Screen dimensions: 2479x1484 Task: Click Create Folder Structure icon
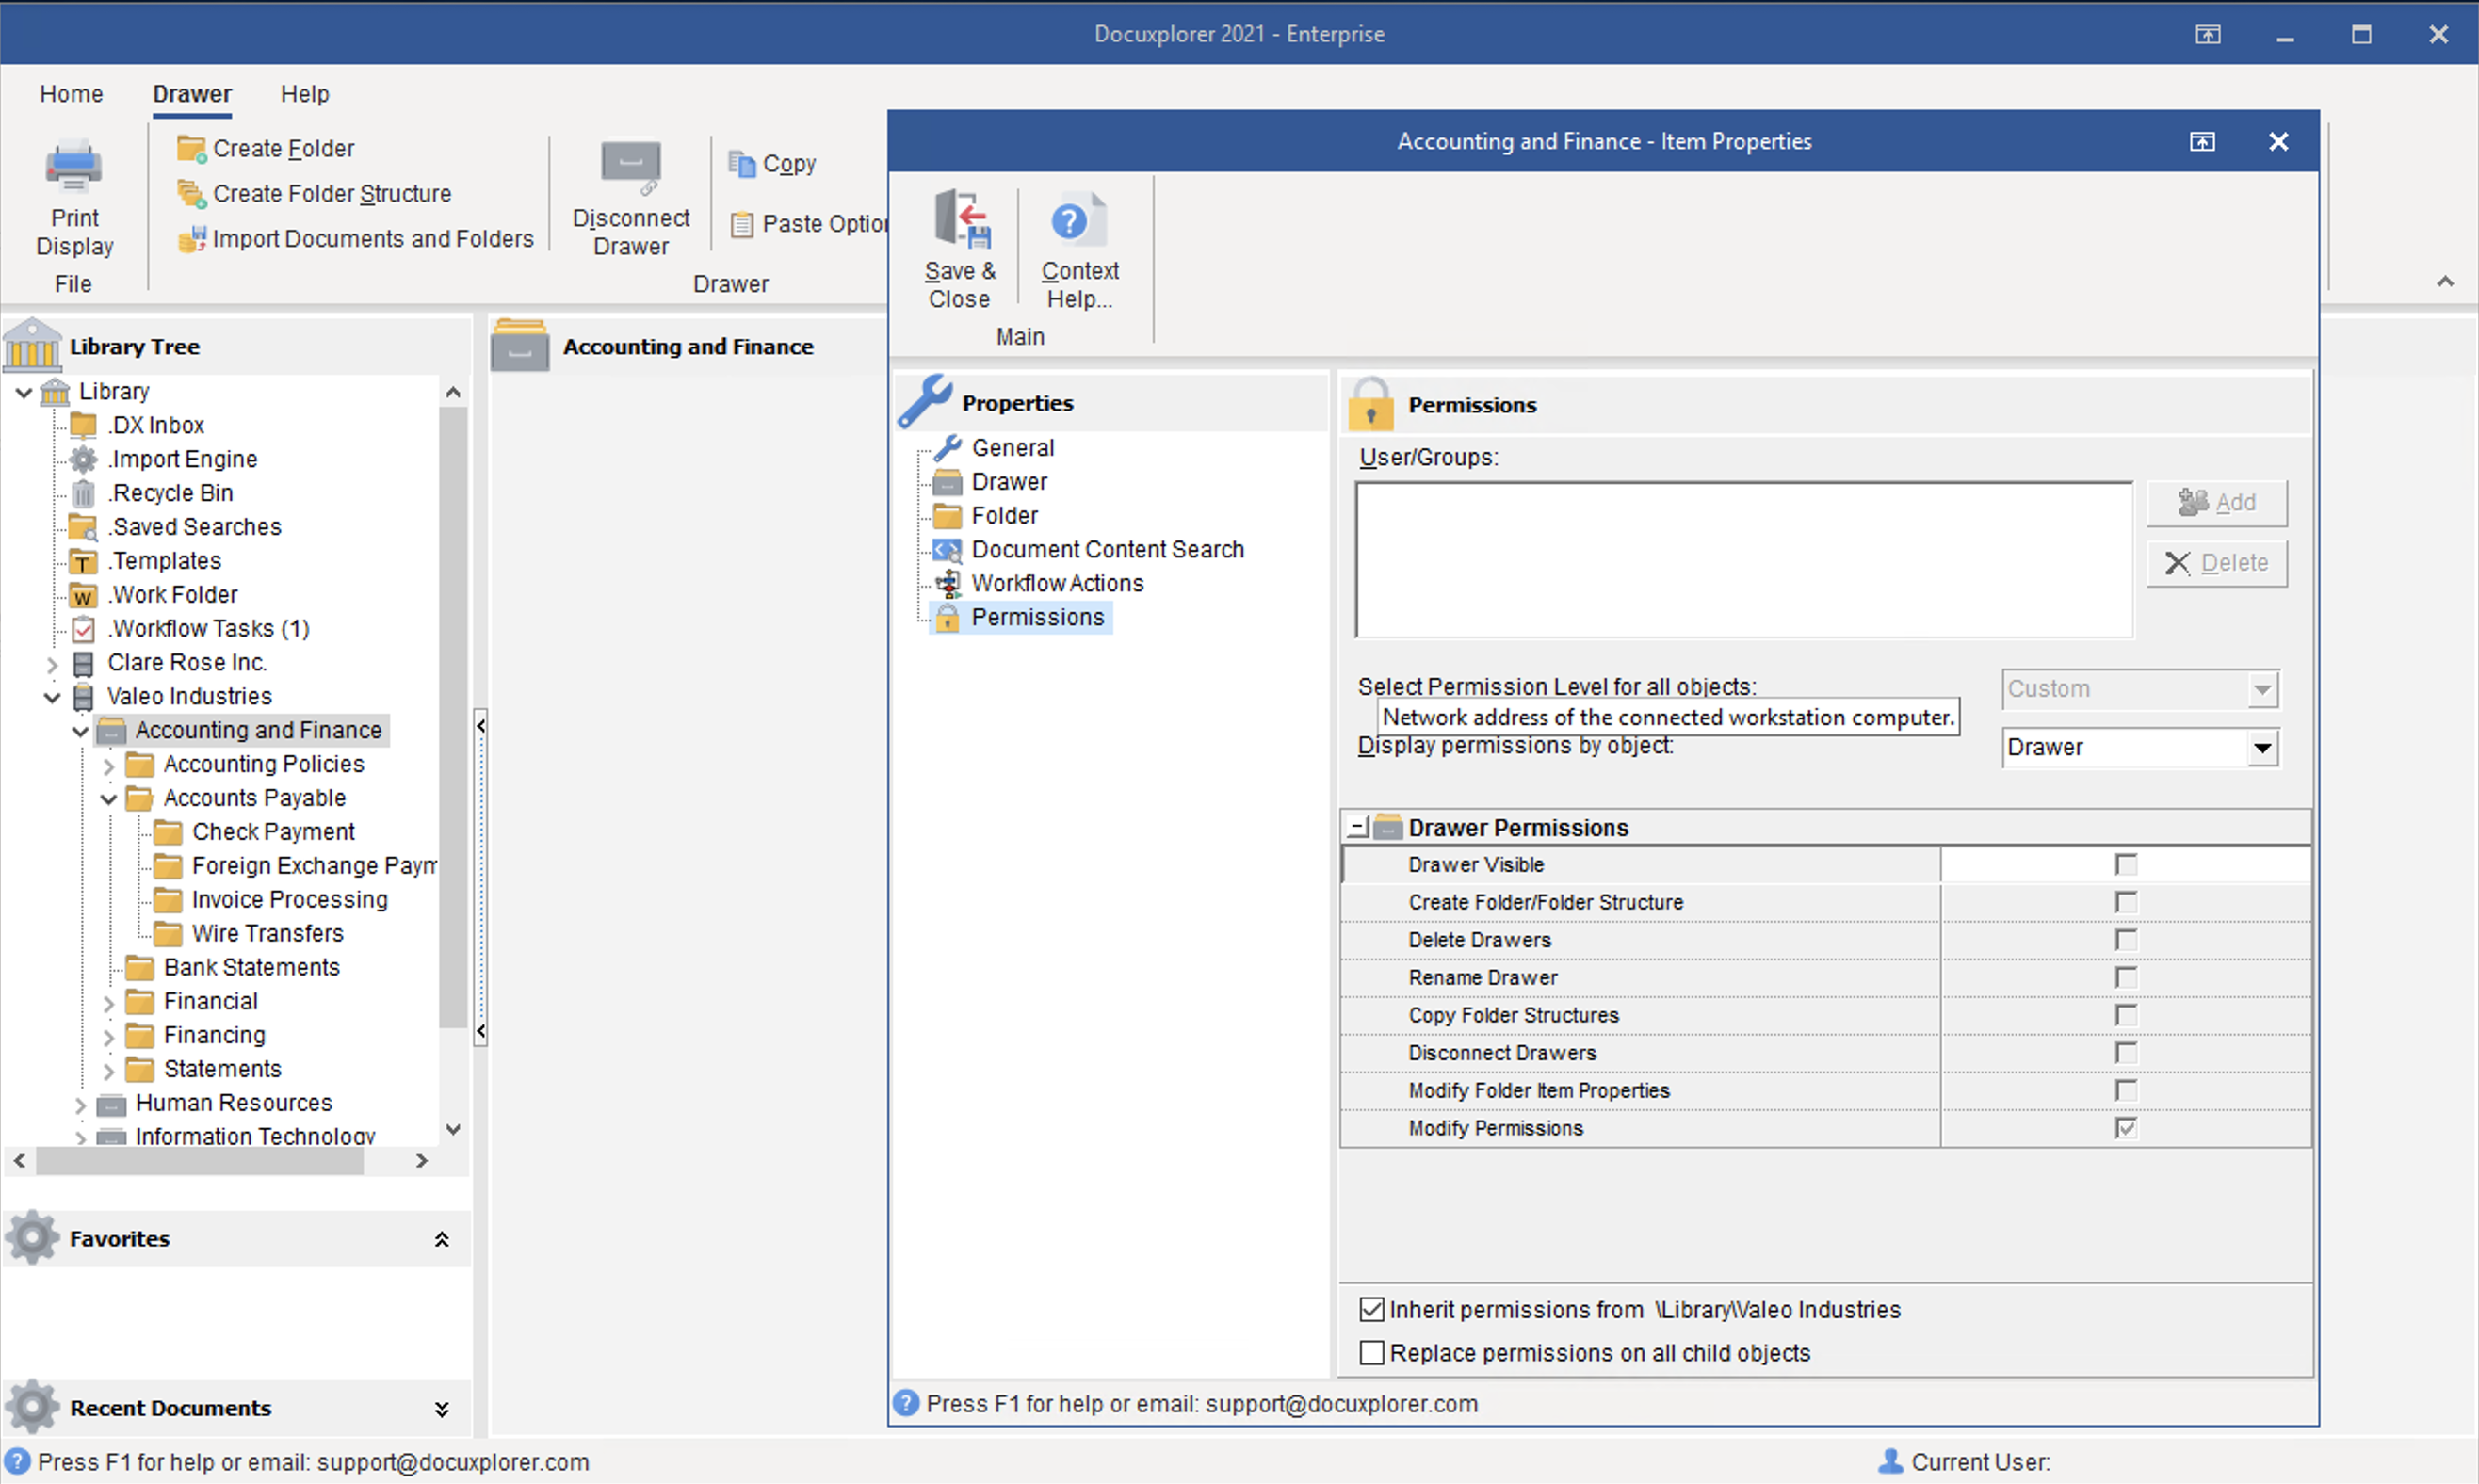pyautogui.click(x=190, y=193)
